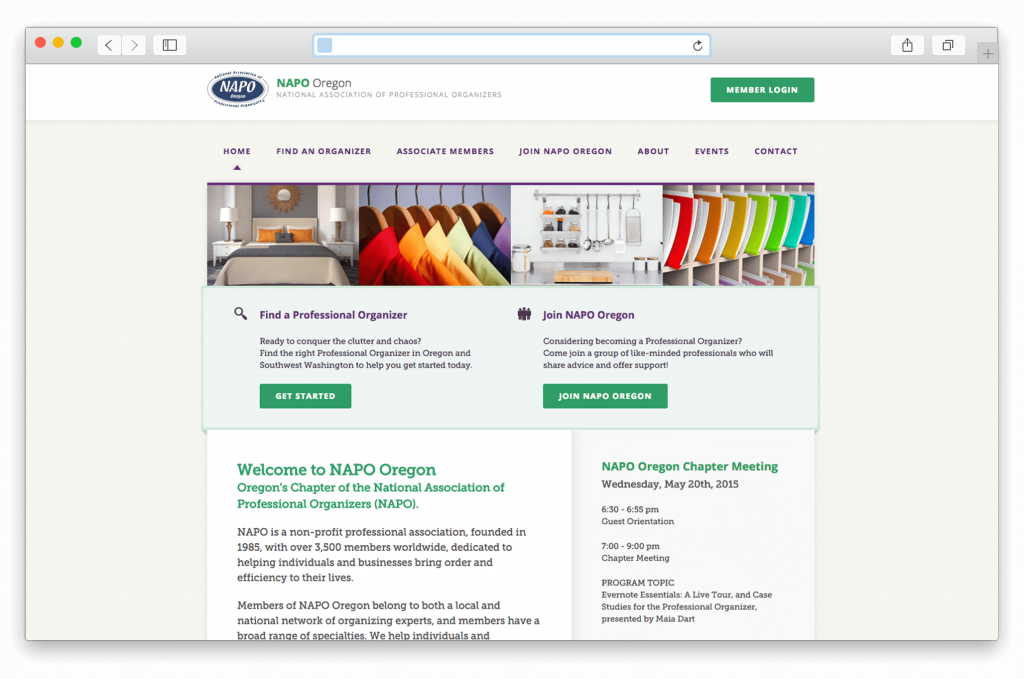Click the green Get Started button
Screen dimensions: 1024x679
pos(305,396)
